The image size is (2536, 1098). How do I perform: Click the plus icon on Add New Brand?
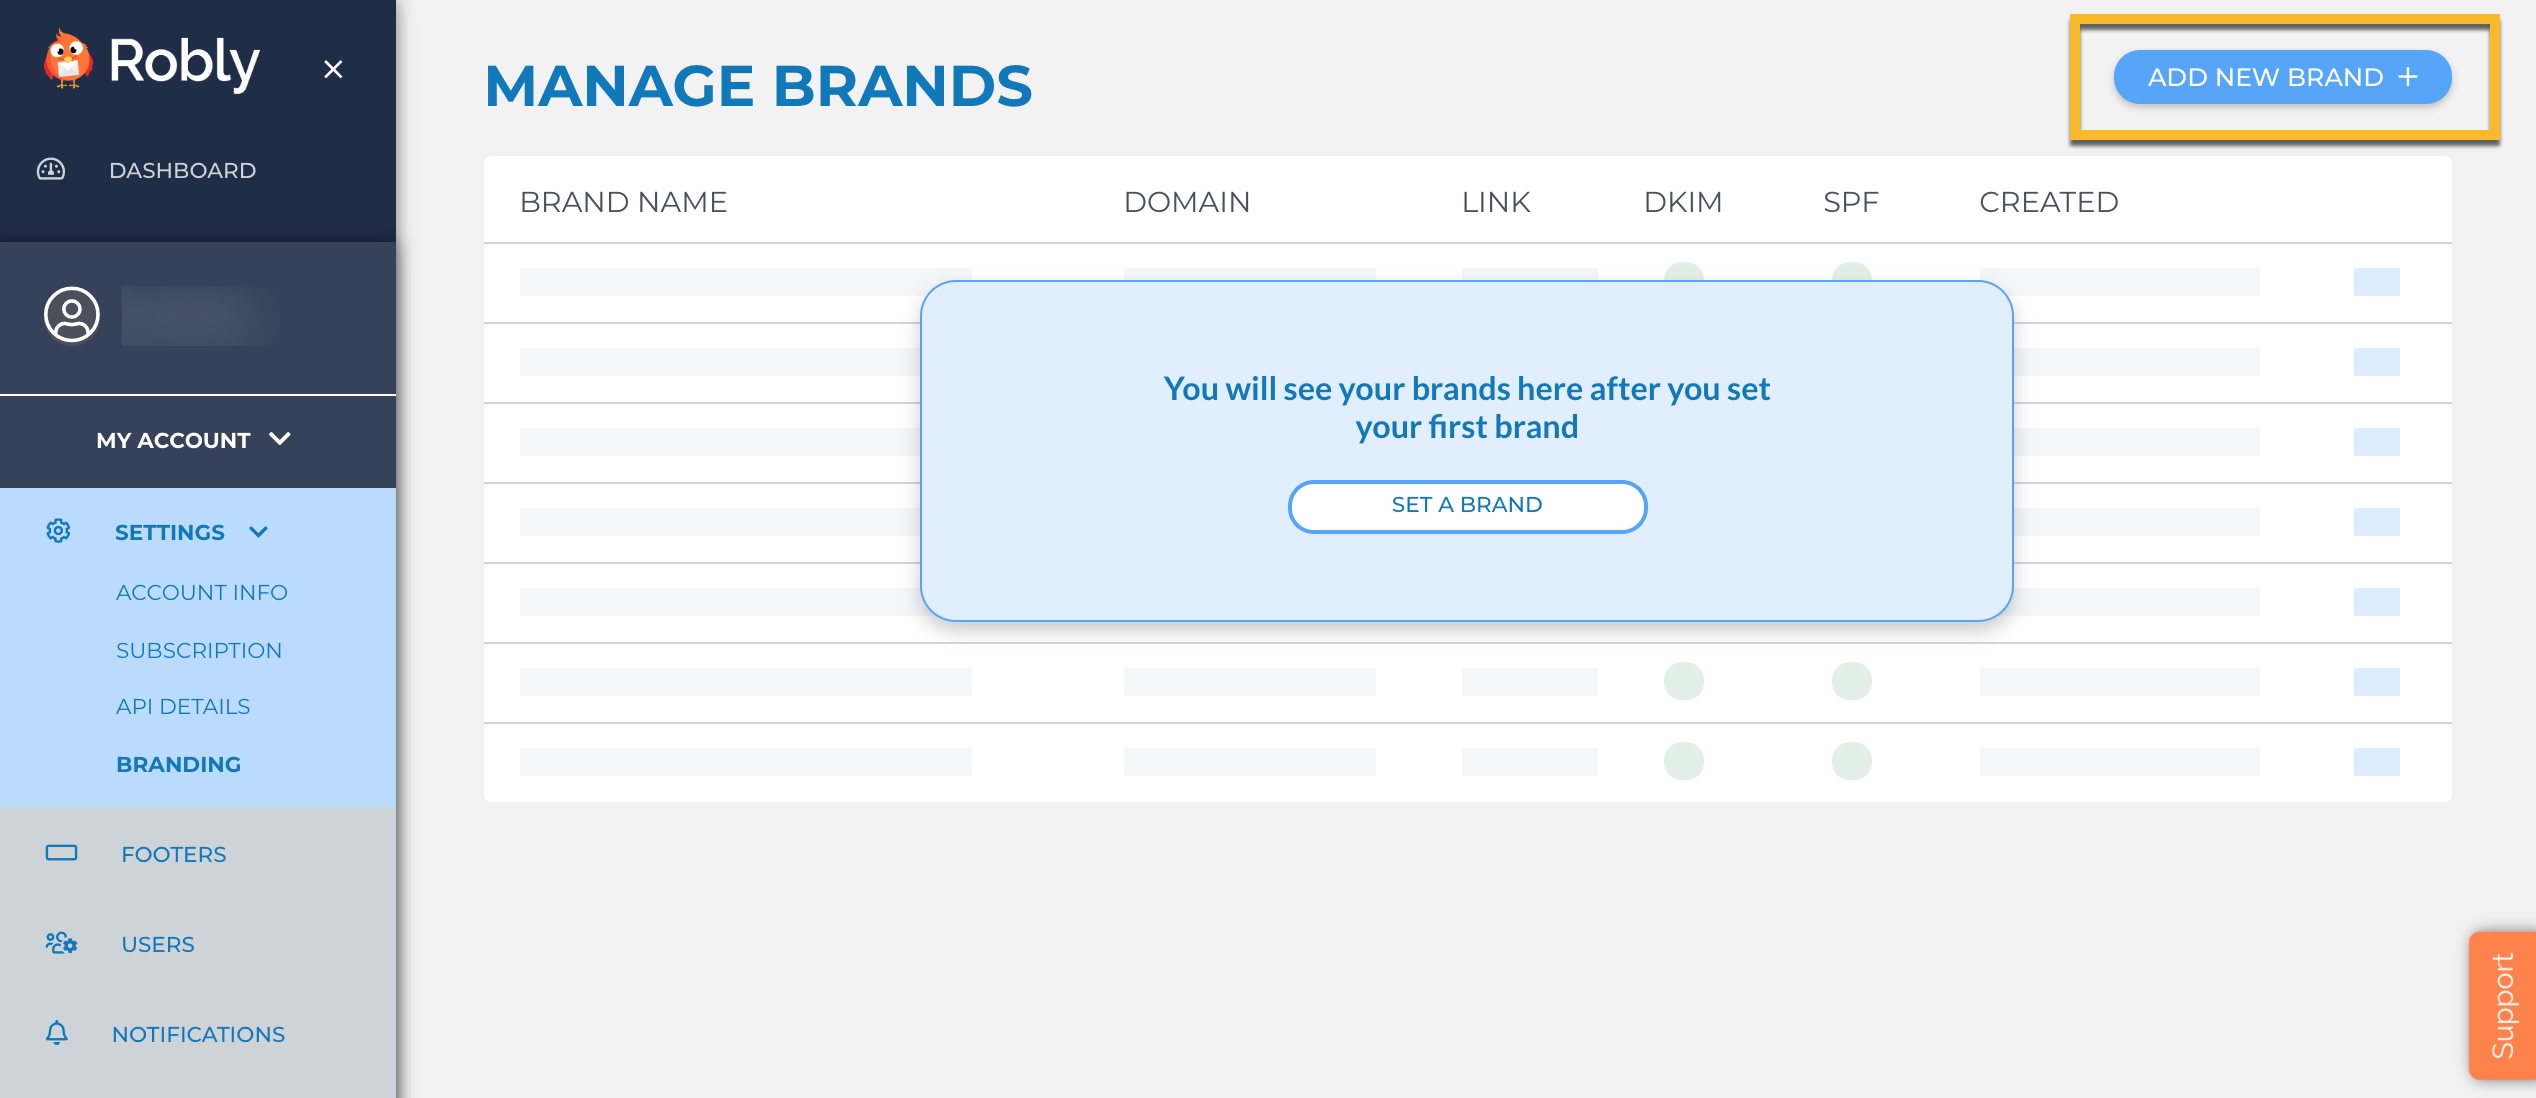click(x=2408, y=76)
